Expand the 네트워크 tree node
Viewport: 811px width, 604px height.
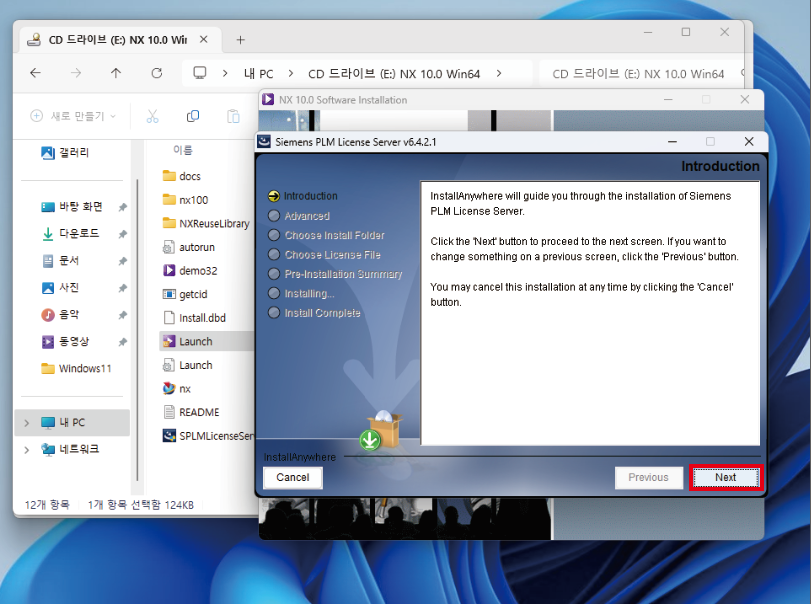point(26,450)
